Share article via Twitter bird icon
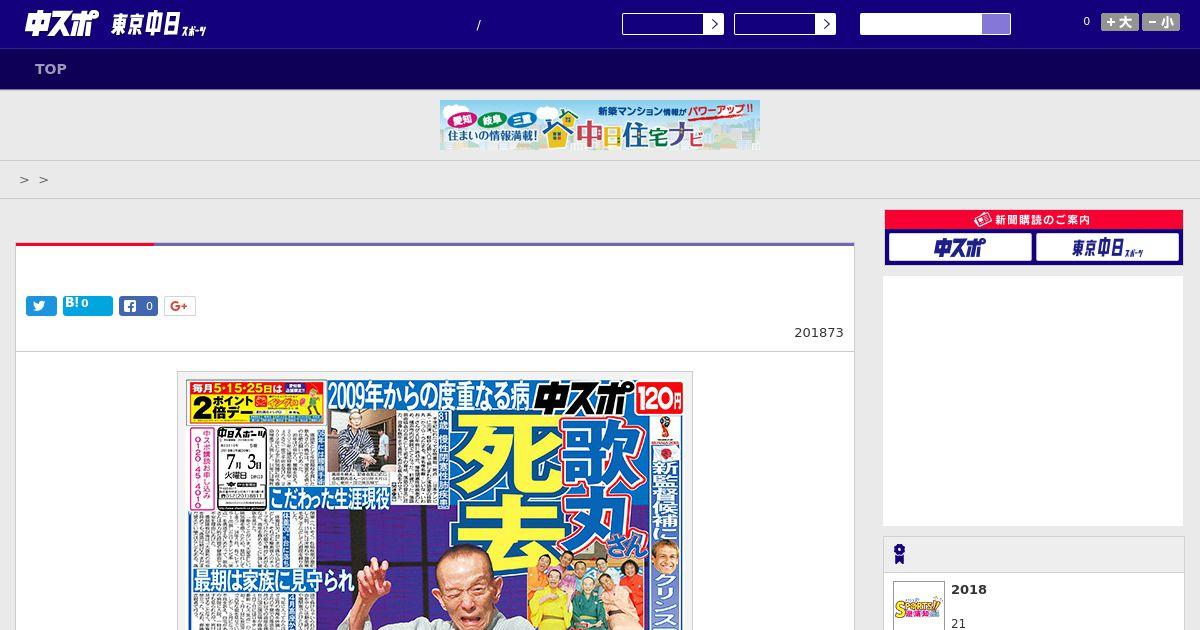This screenshot has height=630, width=1200. [41, 306]
